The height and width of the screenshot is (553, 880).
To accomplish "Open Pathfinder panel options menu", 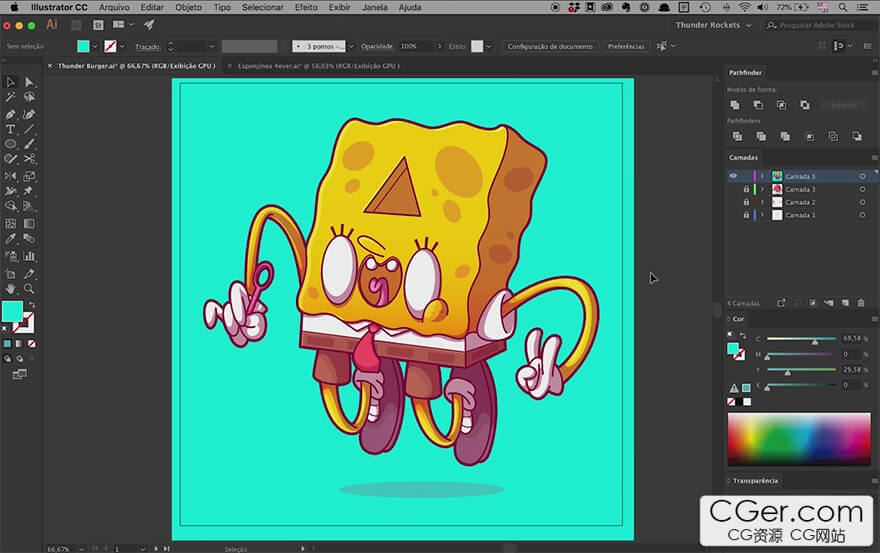I will 874,73.
